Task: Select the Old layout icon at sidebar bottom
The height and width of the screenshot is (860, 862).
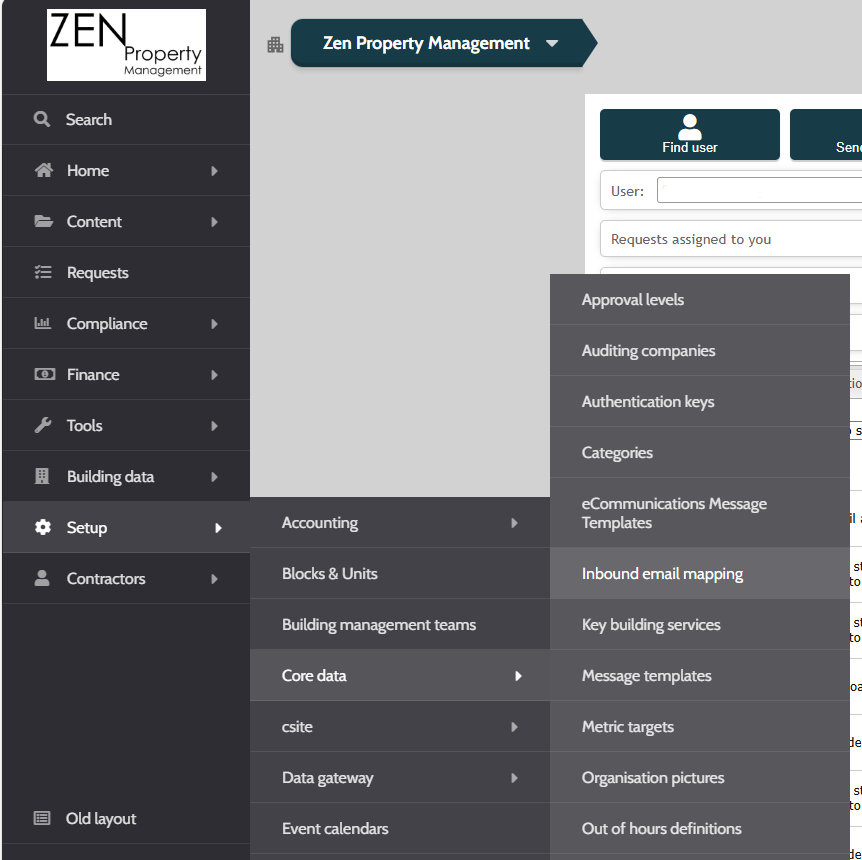Action: click(x=40, y=818)
